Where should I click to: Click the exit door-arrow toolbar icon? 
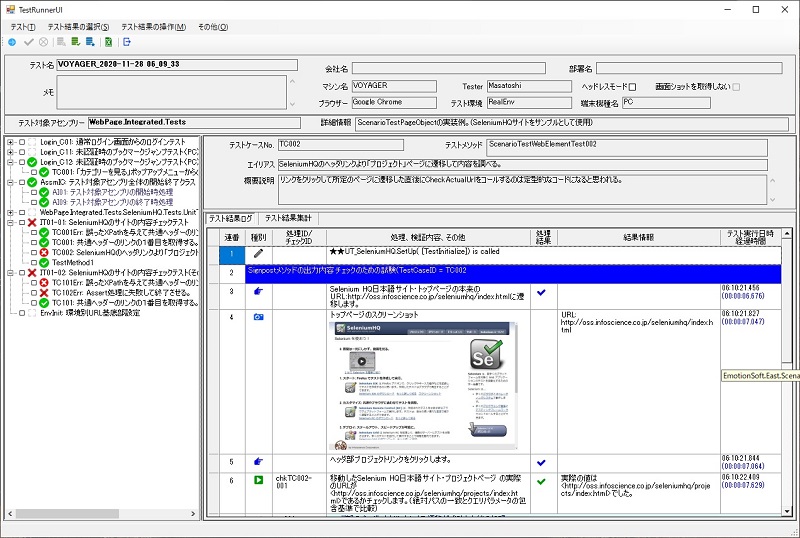pyautogui.click(x=127, y=42)
